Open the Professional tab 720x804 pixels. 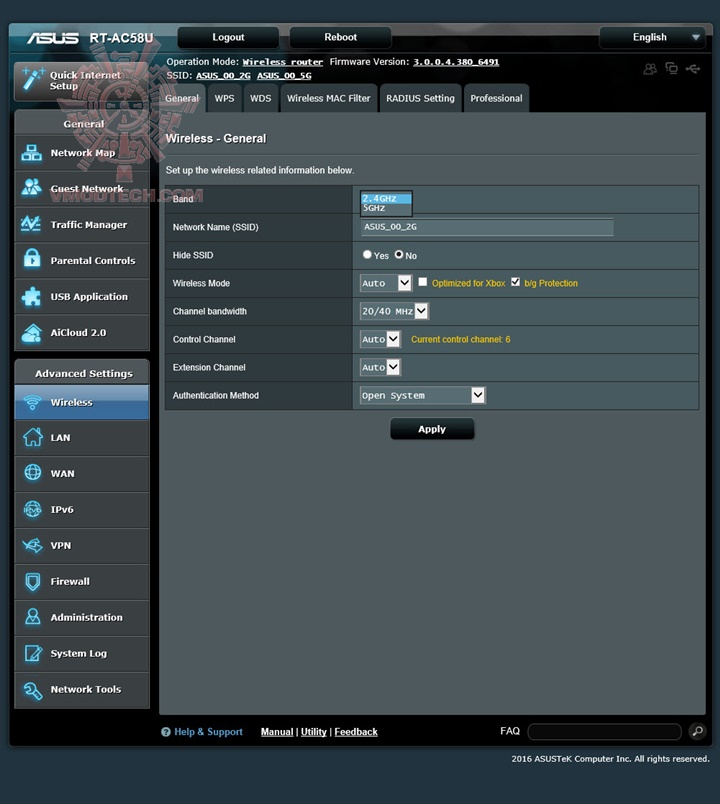[496, 98]
